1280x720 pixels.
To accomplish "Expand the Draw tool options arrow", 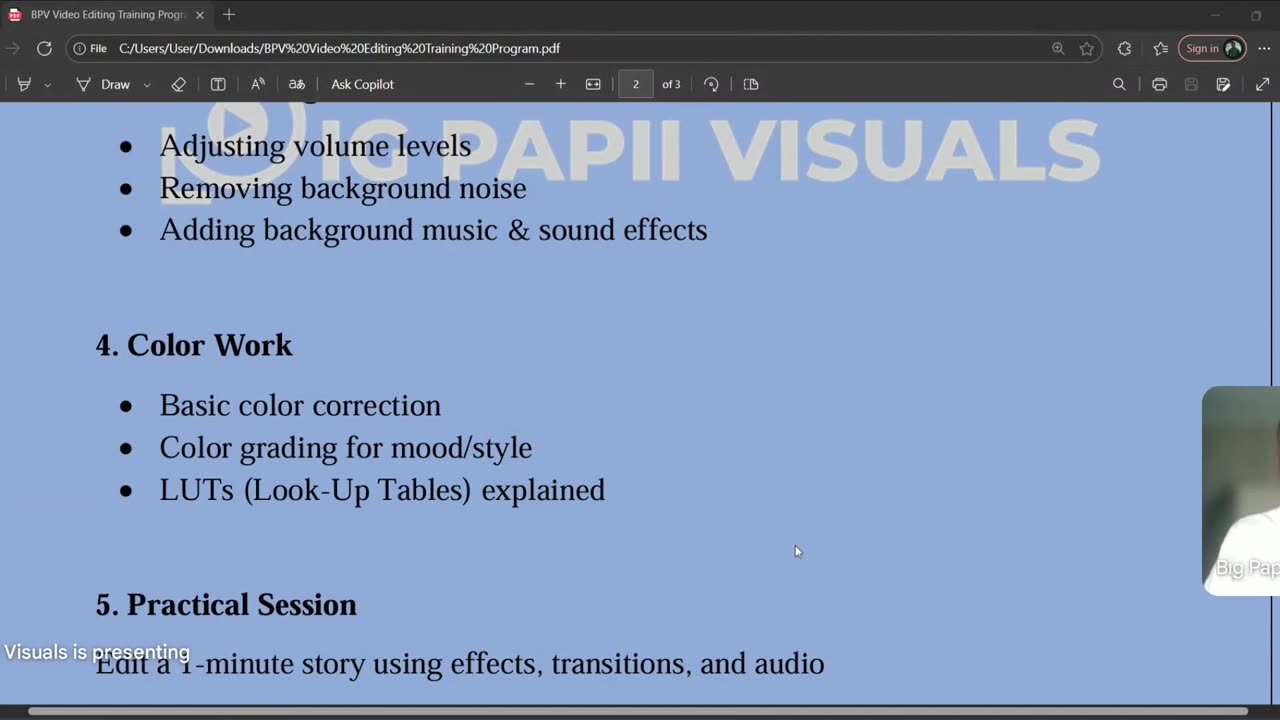I will coord(147,85).
